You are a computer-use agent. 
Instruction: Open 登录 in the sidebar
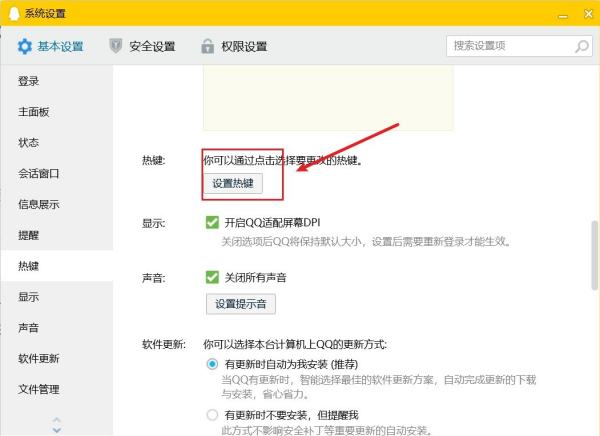[x=57, y=81]
